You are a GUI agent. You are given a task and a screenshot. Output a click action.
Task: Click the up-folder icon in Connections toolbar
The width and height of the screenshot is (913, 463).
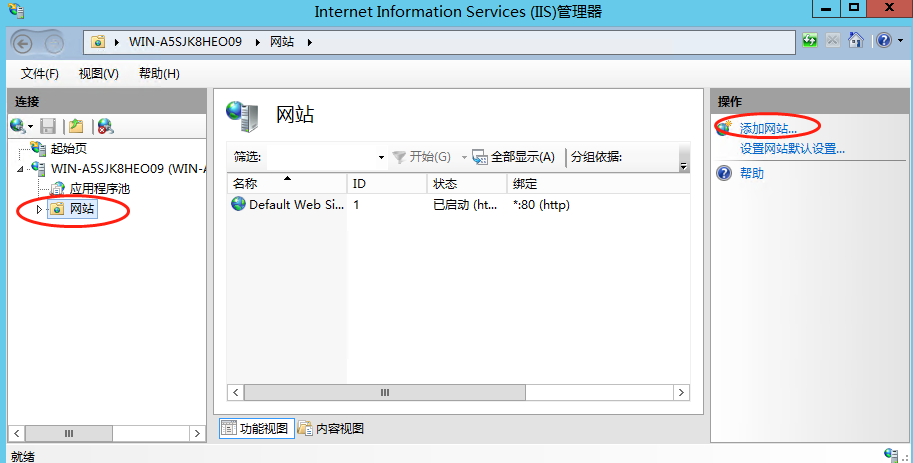76,126
